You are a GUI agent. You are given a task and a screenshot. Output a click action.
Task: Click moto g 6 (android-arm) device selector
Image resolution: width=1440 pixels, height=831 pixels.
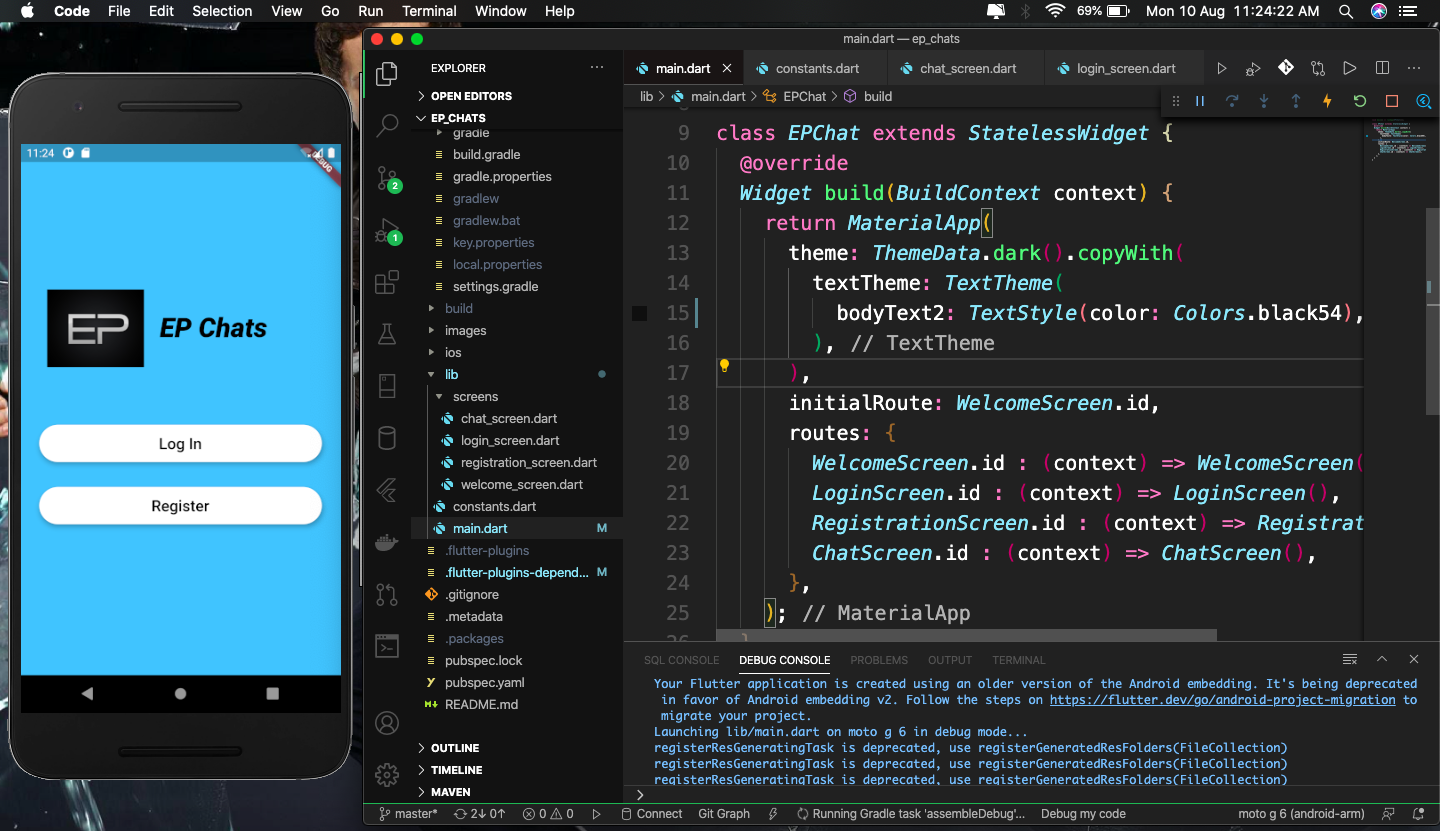1303,814
